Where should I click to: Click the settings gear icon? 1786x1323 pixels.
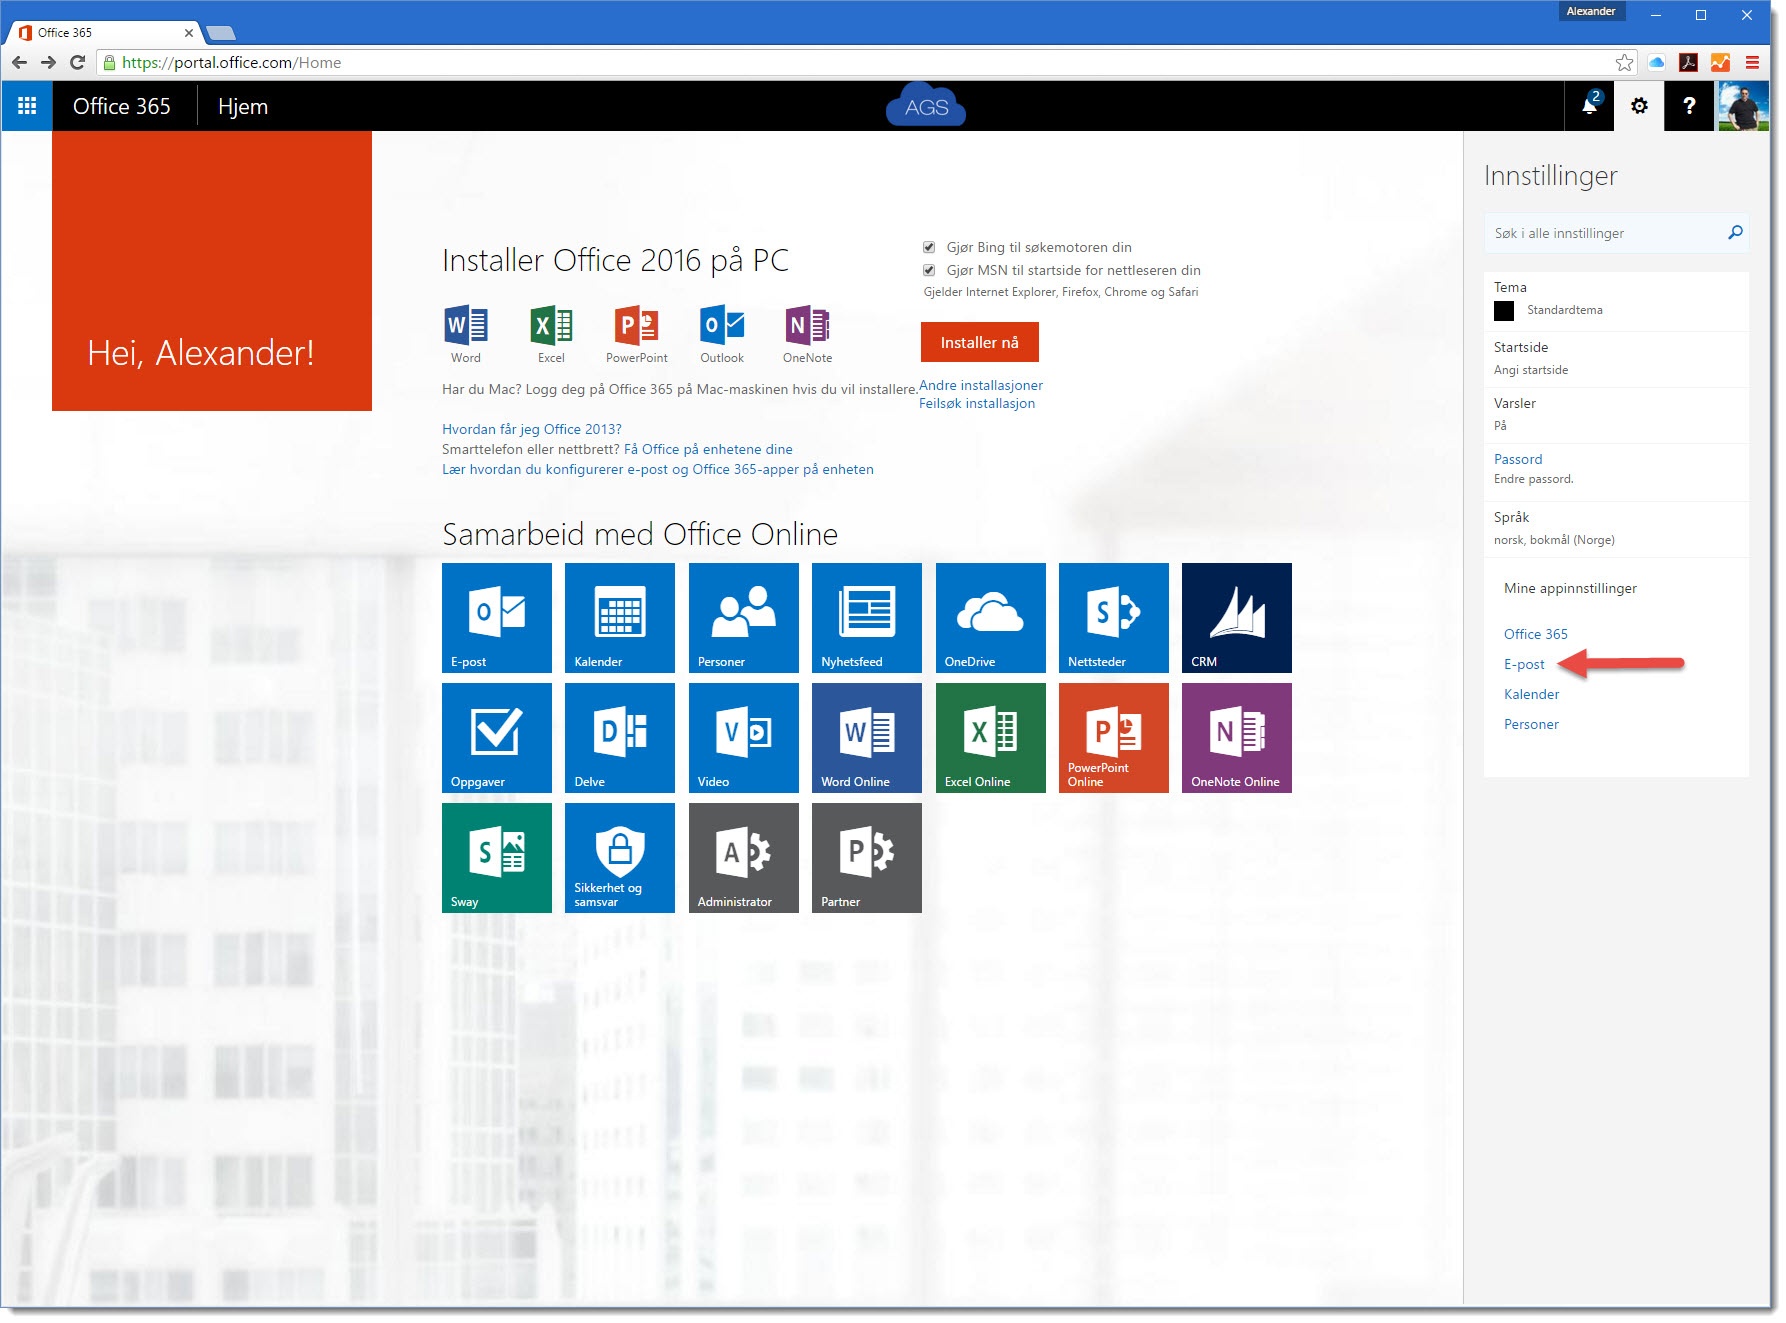point(1639,106)
